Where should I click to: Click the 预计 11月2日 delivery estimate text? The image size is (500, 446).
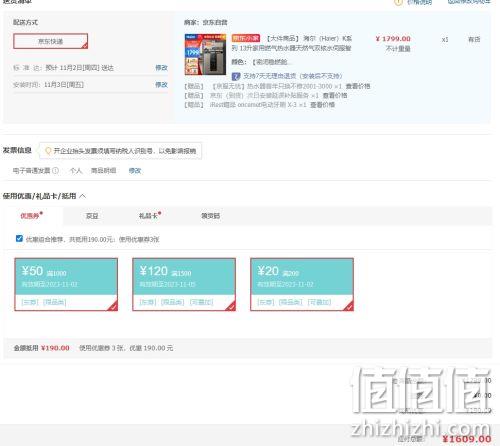pos(79,68)
